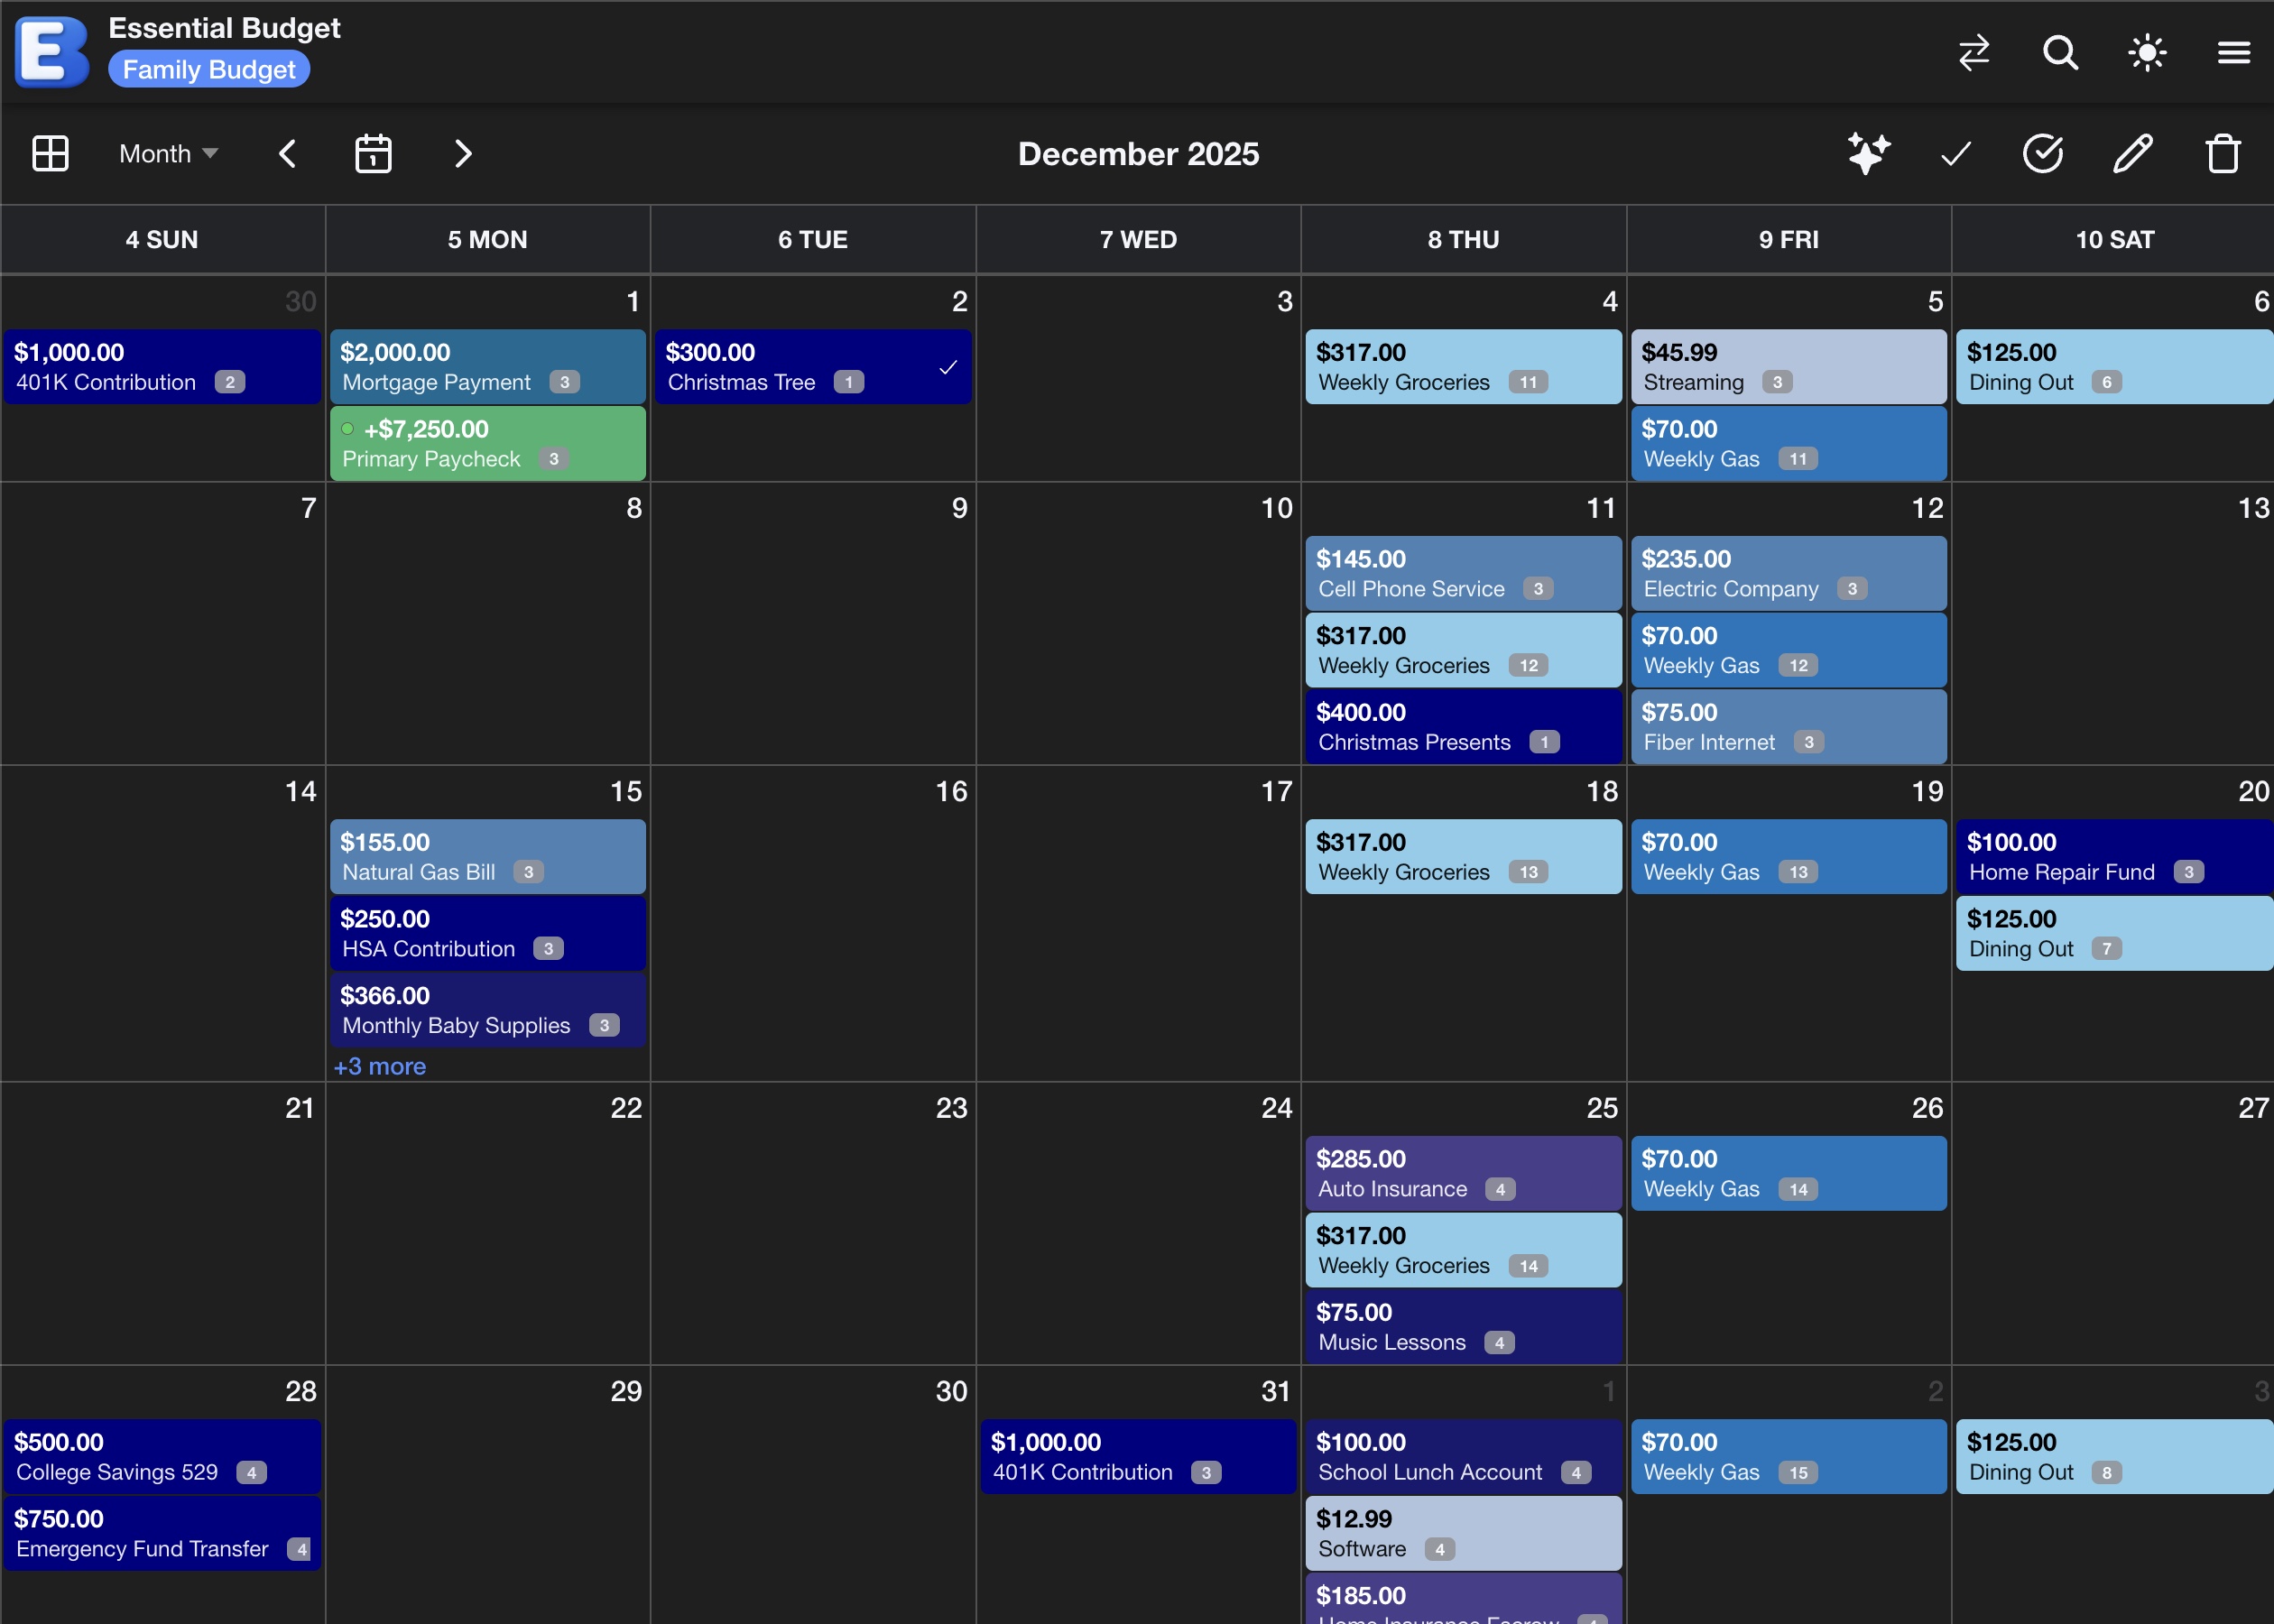Toggle light/dark theme sun icon
Image resolution: width=2274 pixels, height=1624 pixels.
tap(2147, 52)
